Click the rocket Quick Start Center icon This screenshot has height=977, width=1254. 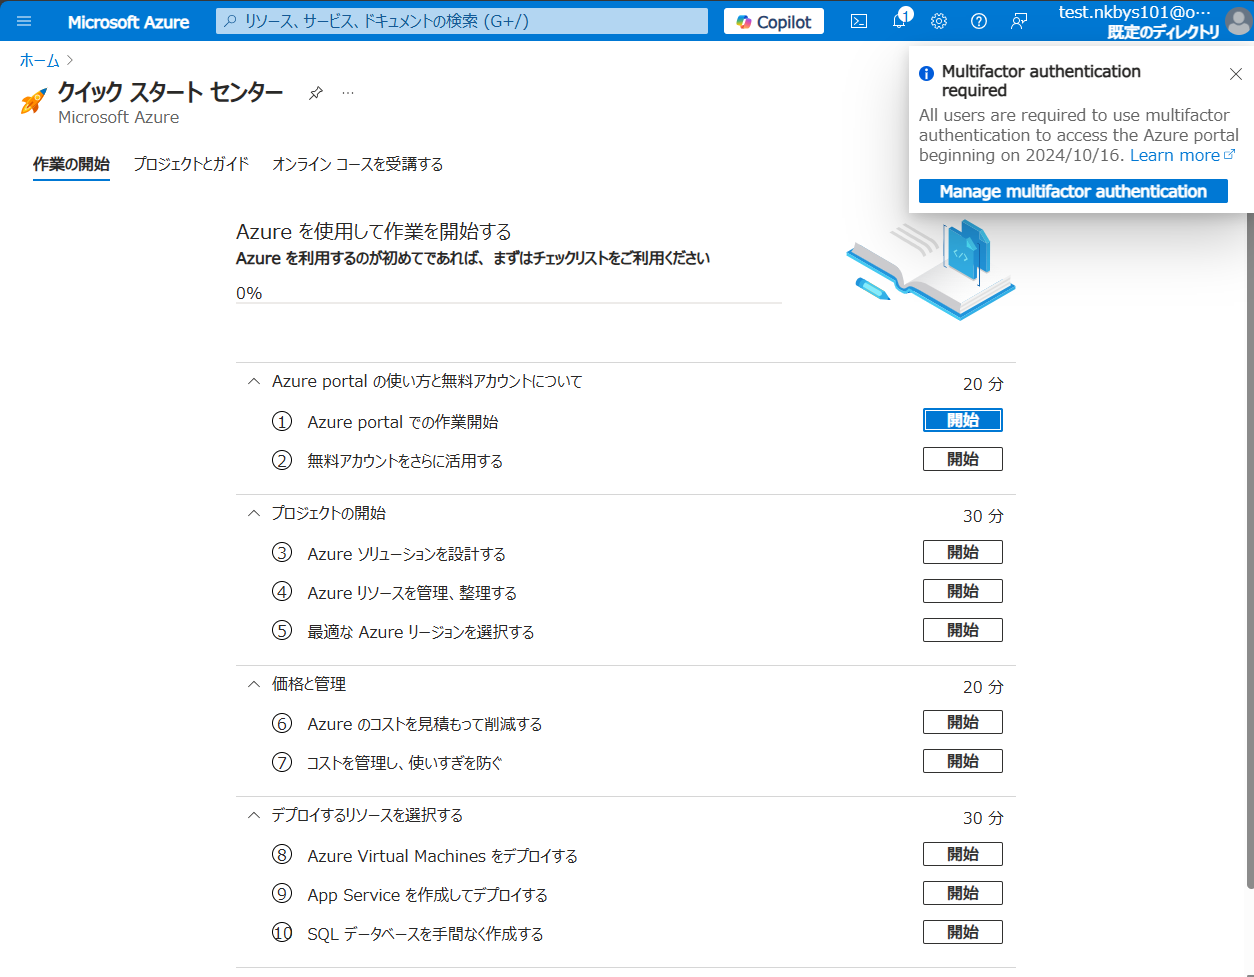pyautogui.click(x=33, y=102)
